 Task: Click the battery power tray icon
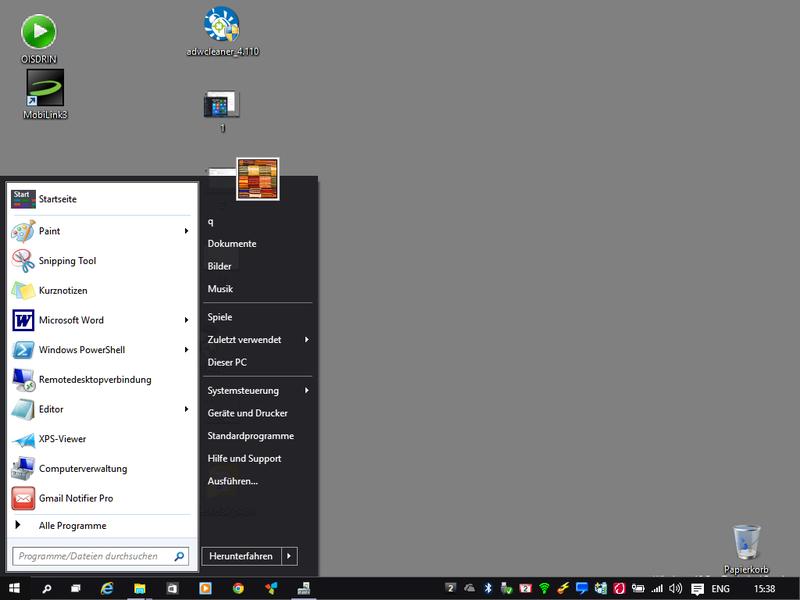point(638,588)
